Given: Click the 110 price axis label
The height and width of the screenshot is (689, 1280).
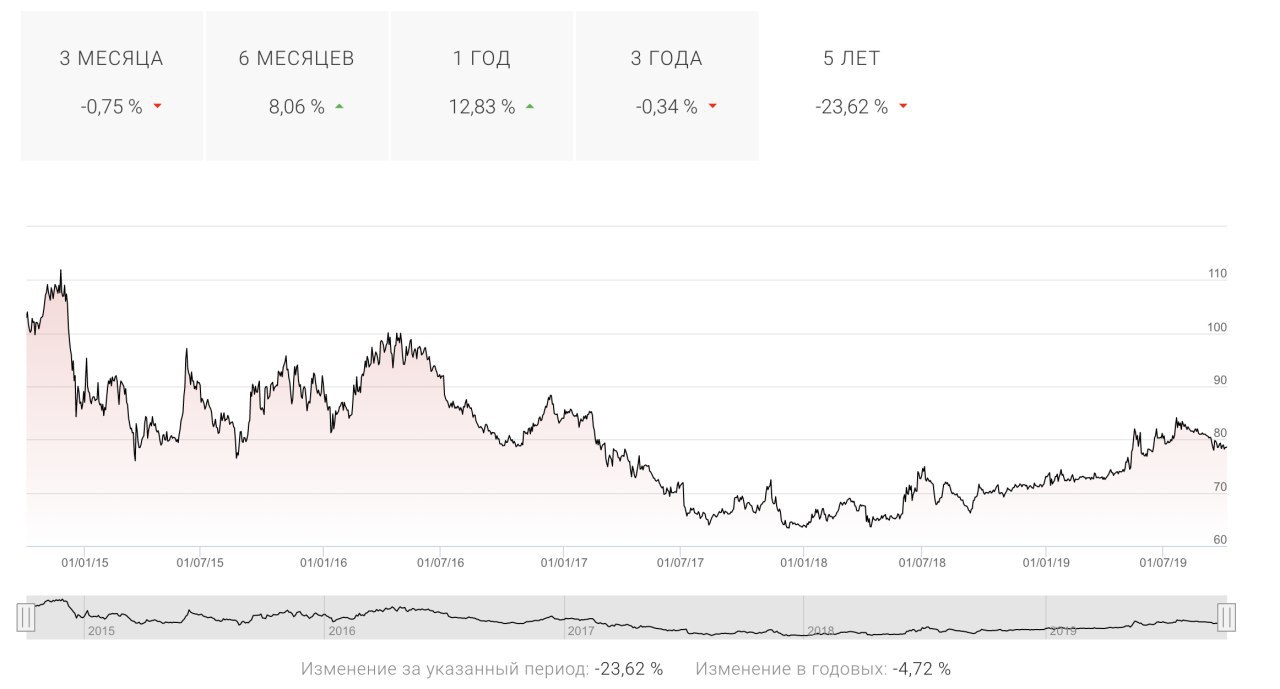Looking at the screenshot, I should [x=1217, y=273].
